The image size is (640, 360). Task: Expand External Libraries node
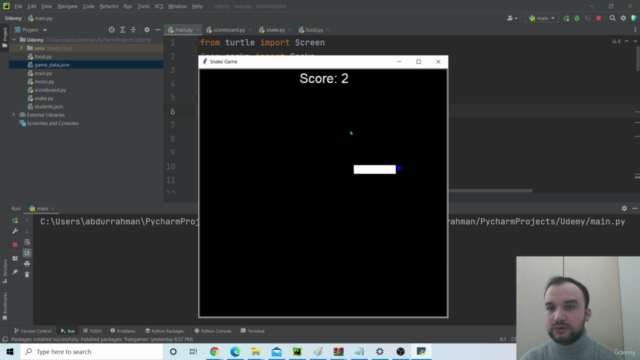point(14,115)
